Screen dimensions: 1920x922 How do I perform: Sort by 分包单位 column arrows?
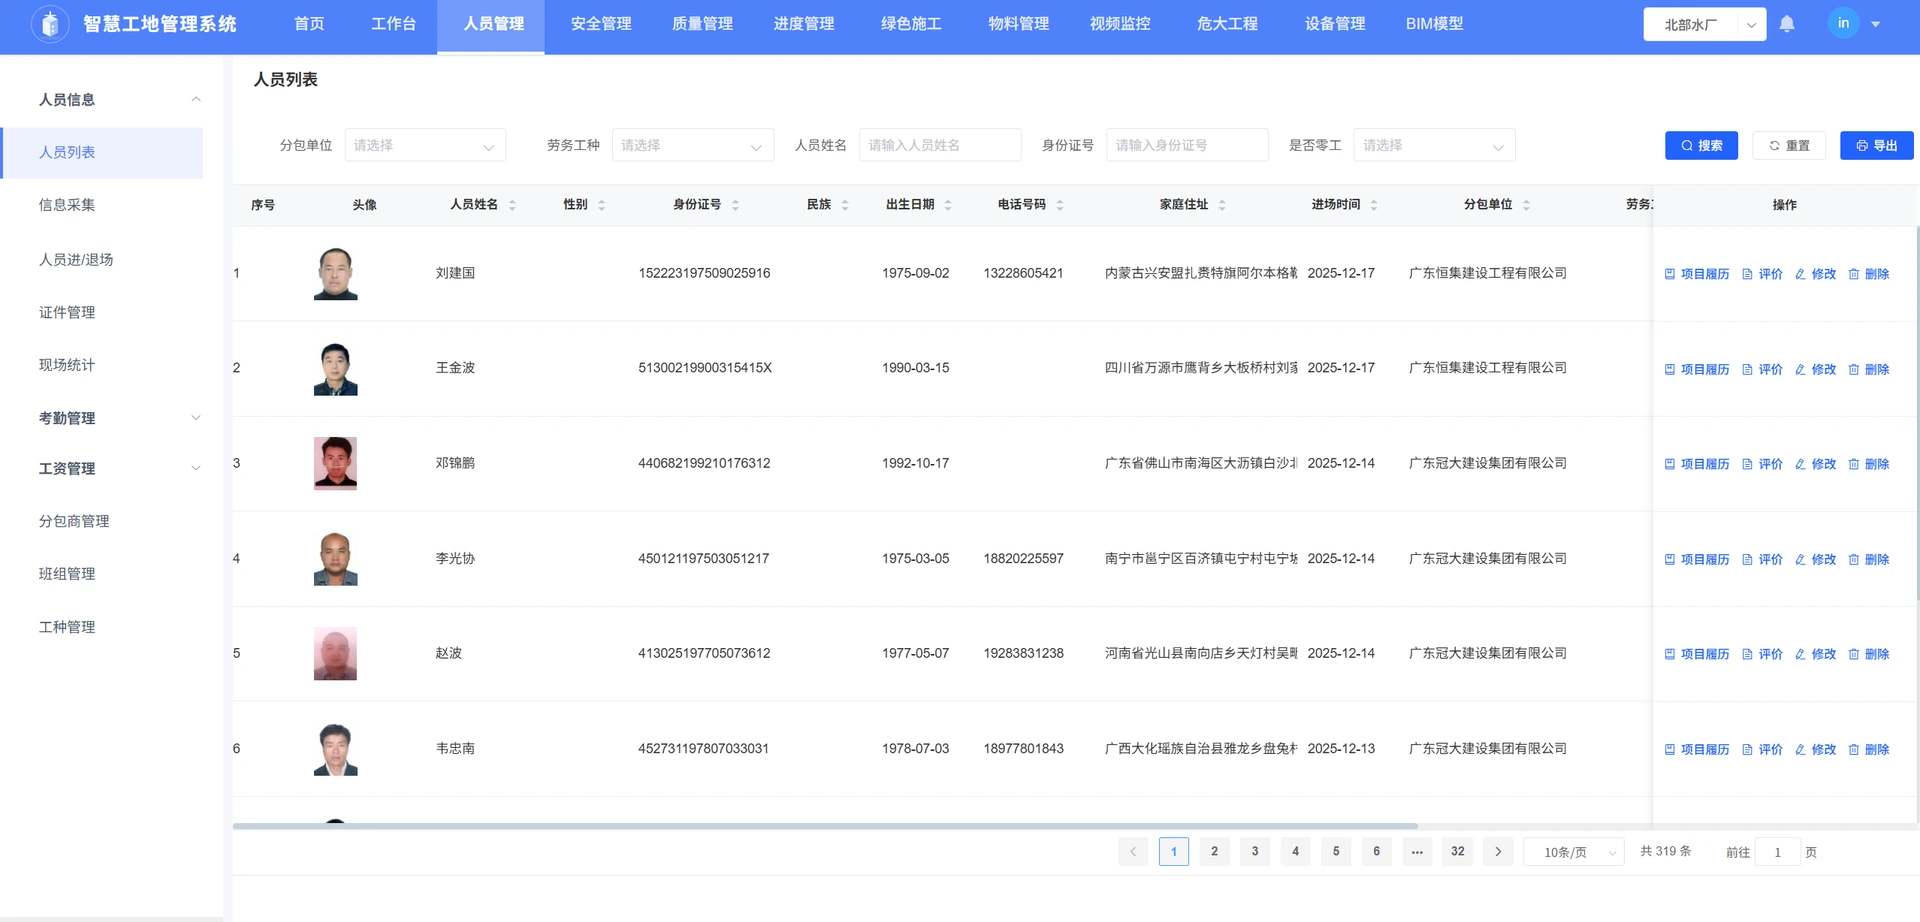tap(1526, 205)
